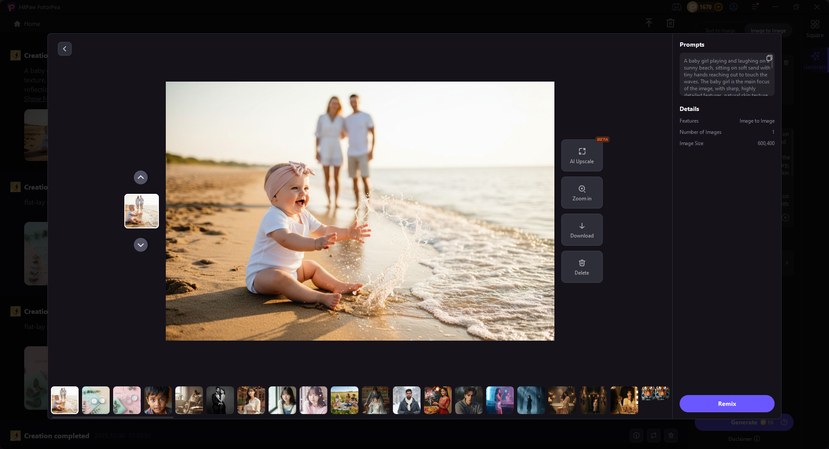Select first thumbnail in bottom filmstrip
829x449 pixels.
65,400
